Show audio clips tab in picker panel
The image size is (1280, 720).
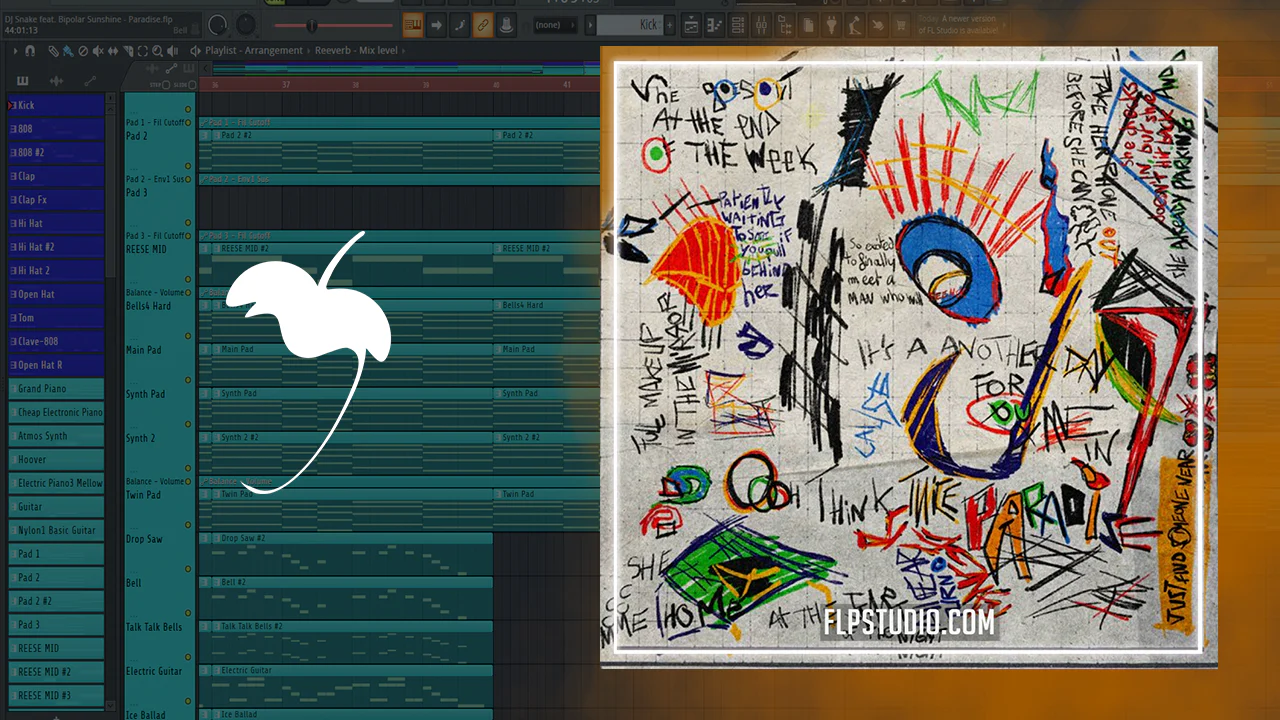click(56, 81)
